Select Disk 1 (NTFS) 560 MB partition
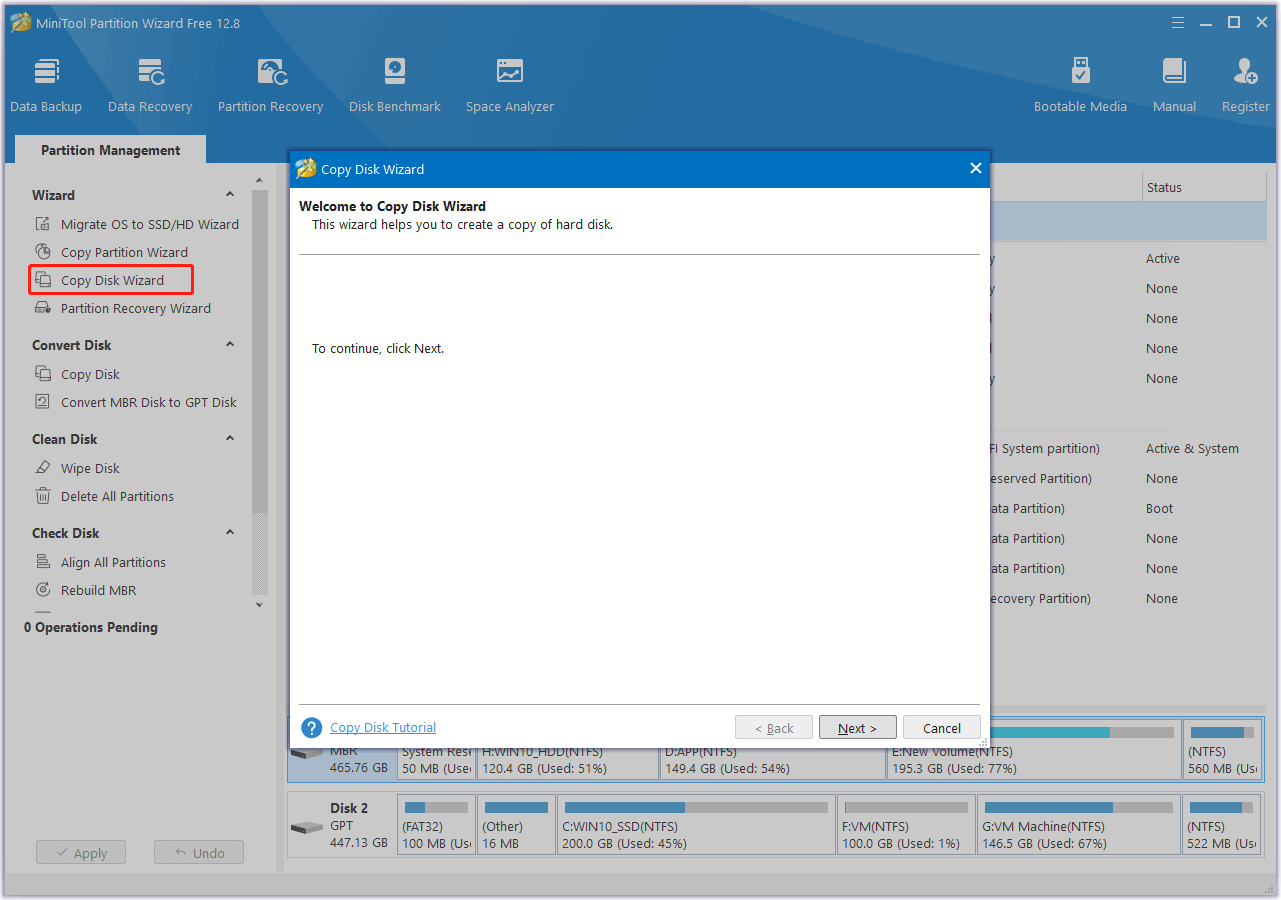Image resolution: width=1281 pixels, height=900 pixels. pos(1222,750)
